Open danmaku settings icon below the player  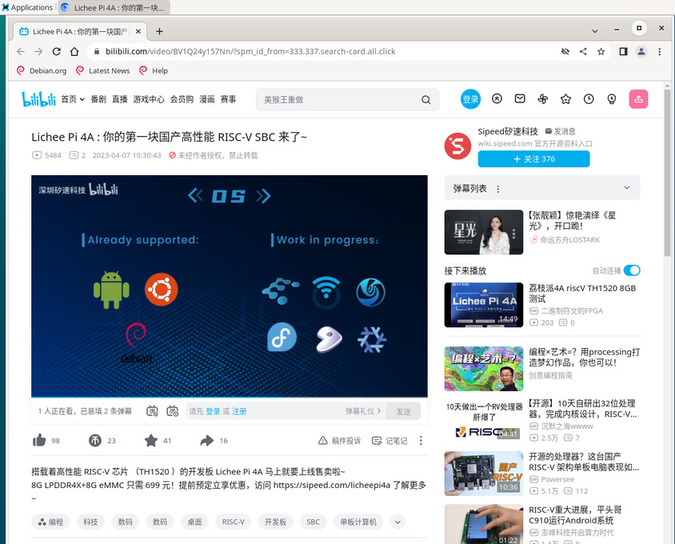coord(173,411)
